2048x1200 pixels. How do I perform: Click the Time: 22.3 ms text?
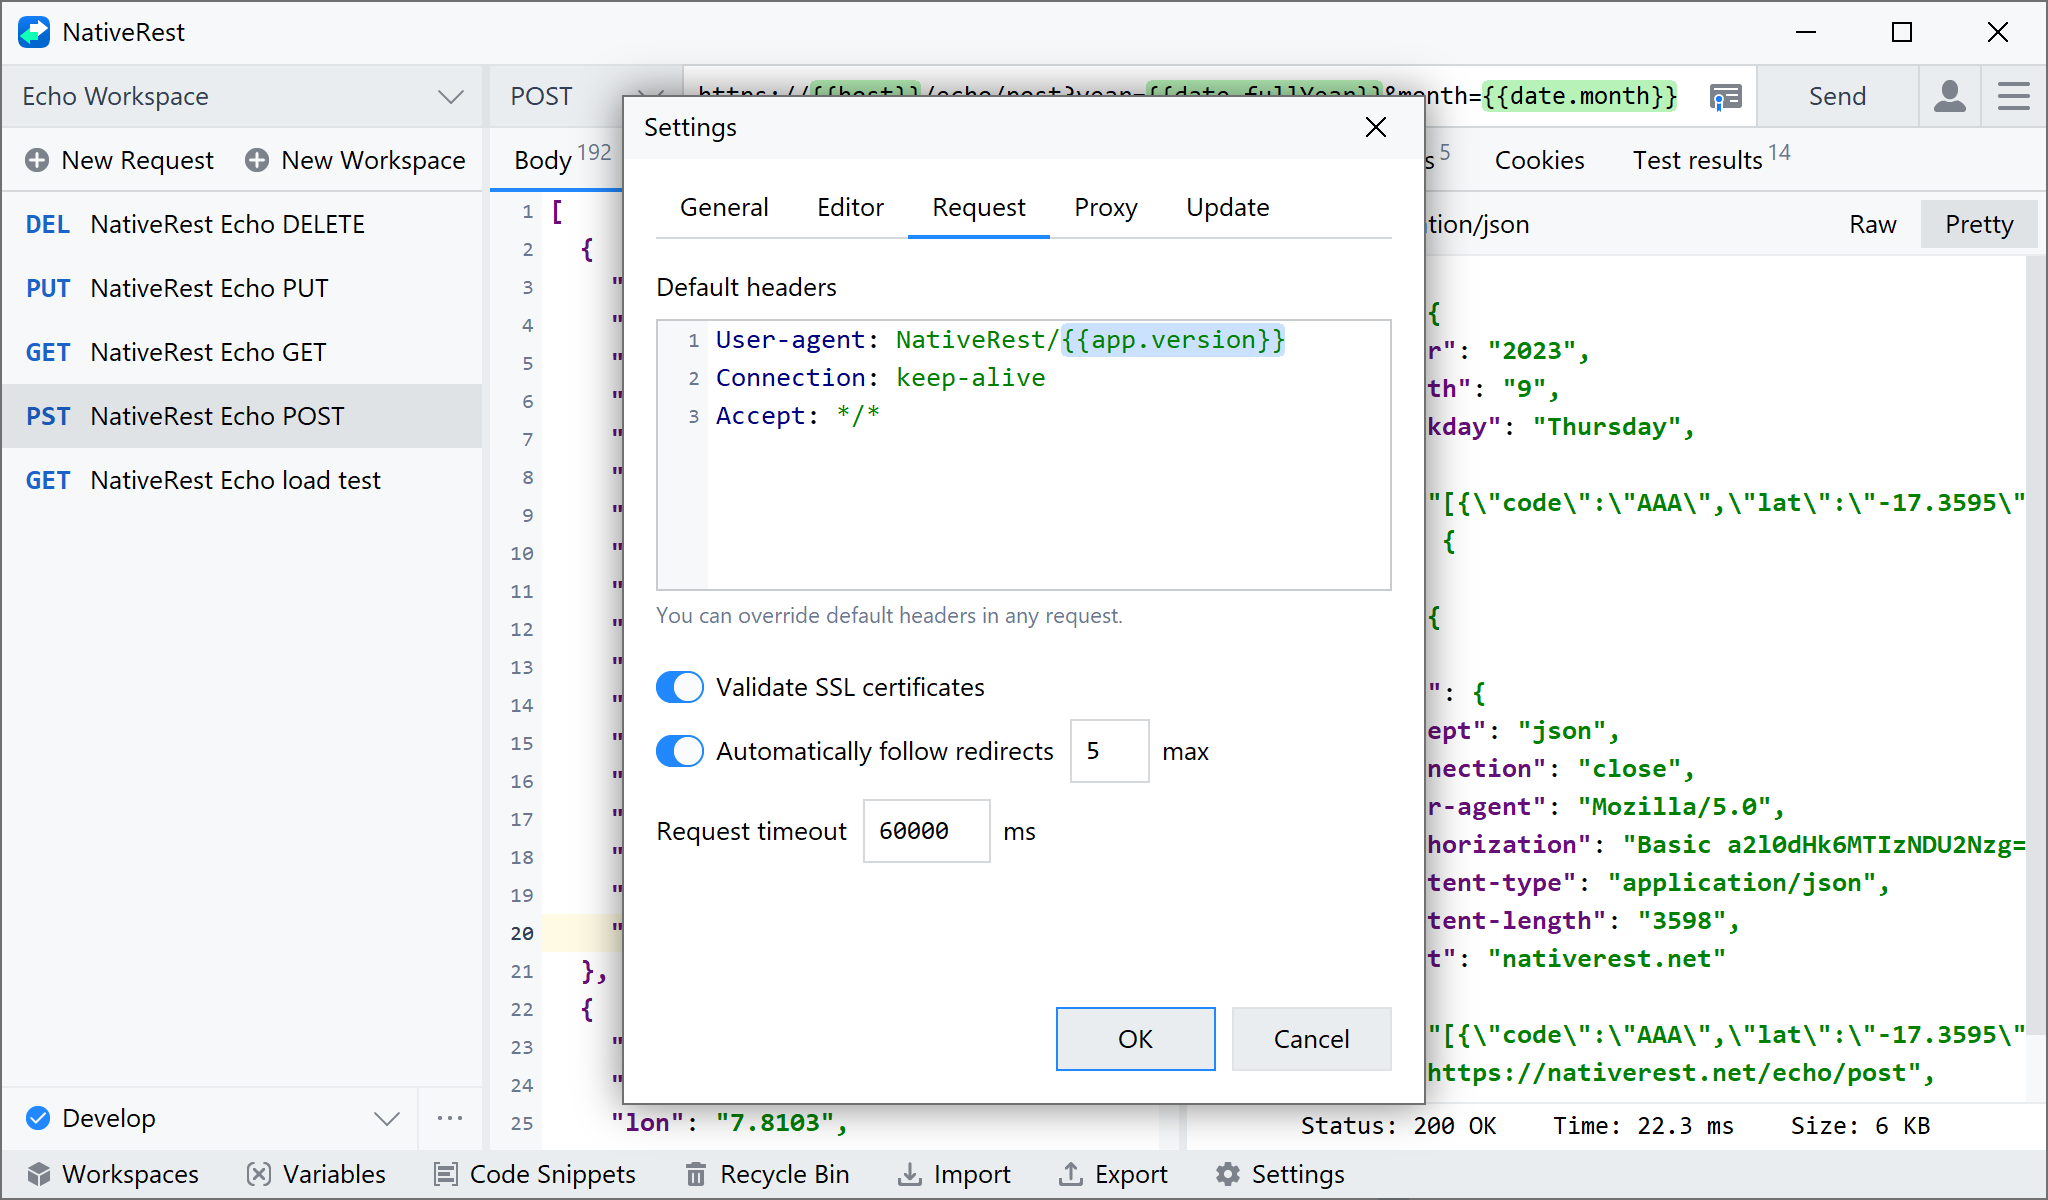(1643, 1126)
